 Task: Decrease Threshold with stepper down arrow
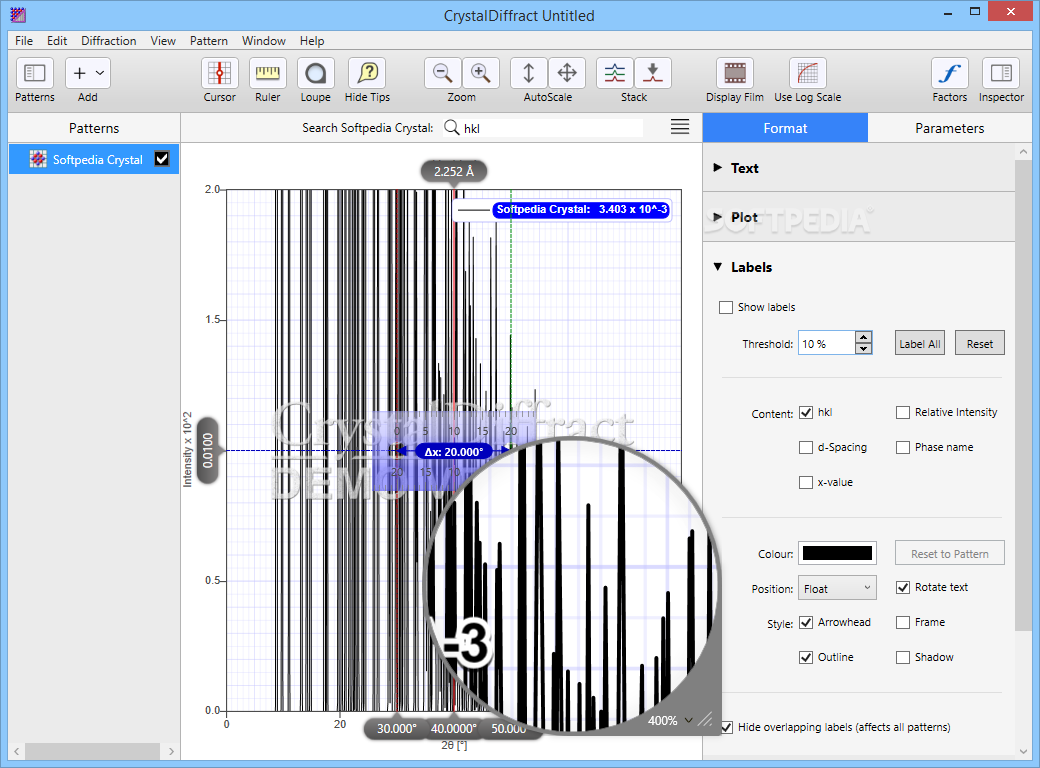(x=863, y=349)
